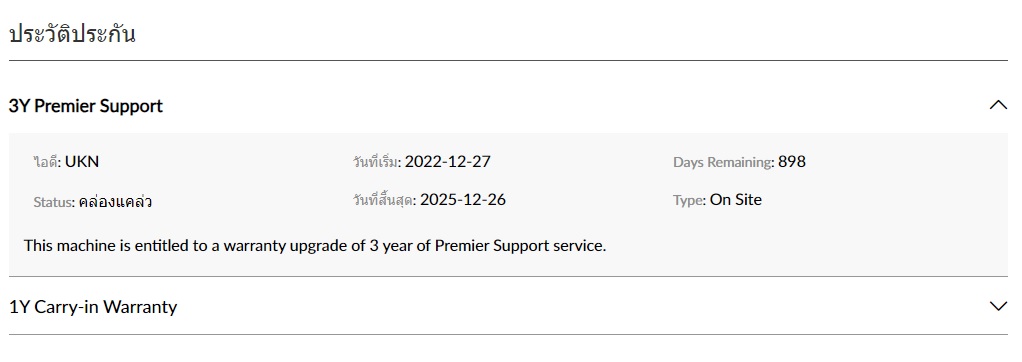Click the warranty upgrade description sentence

315,246
